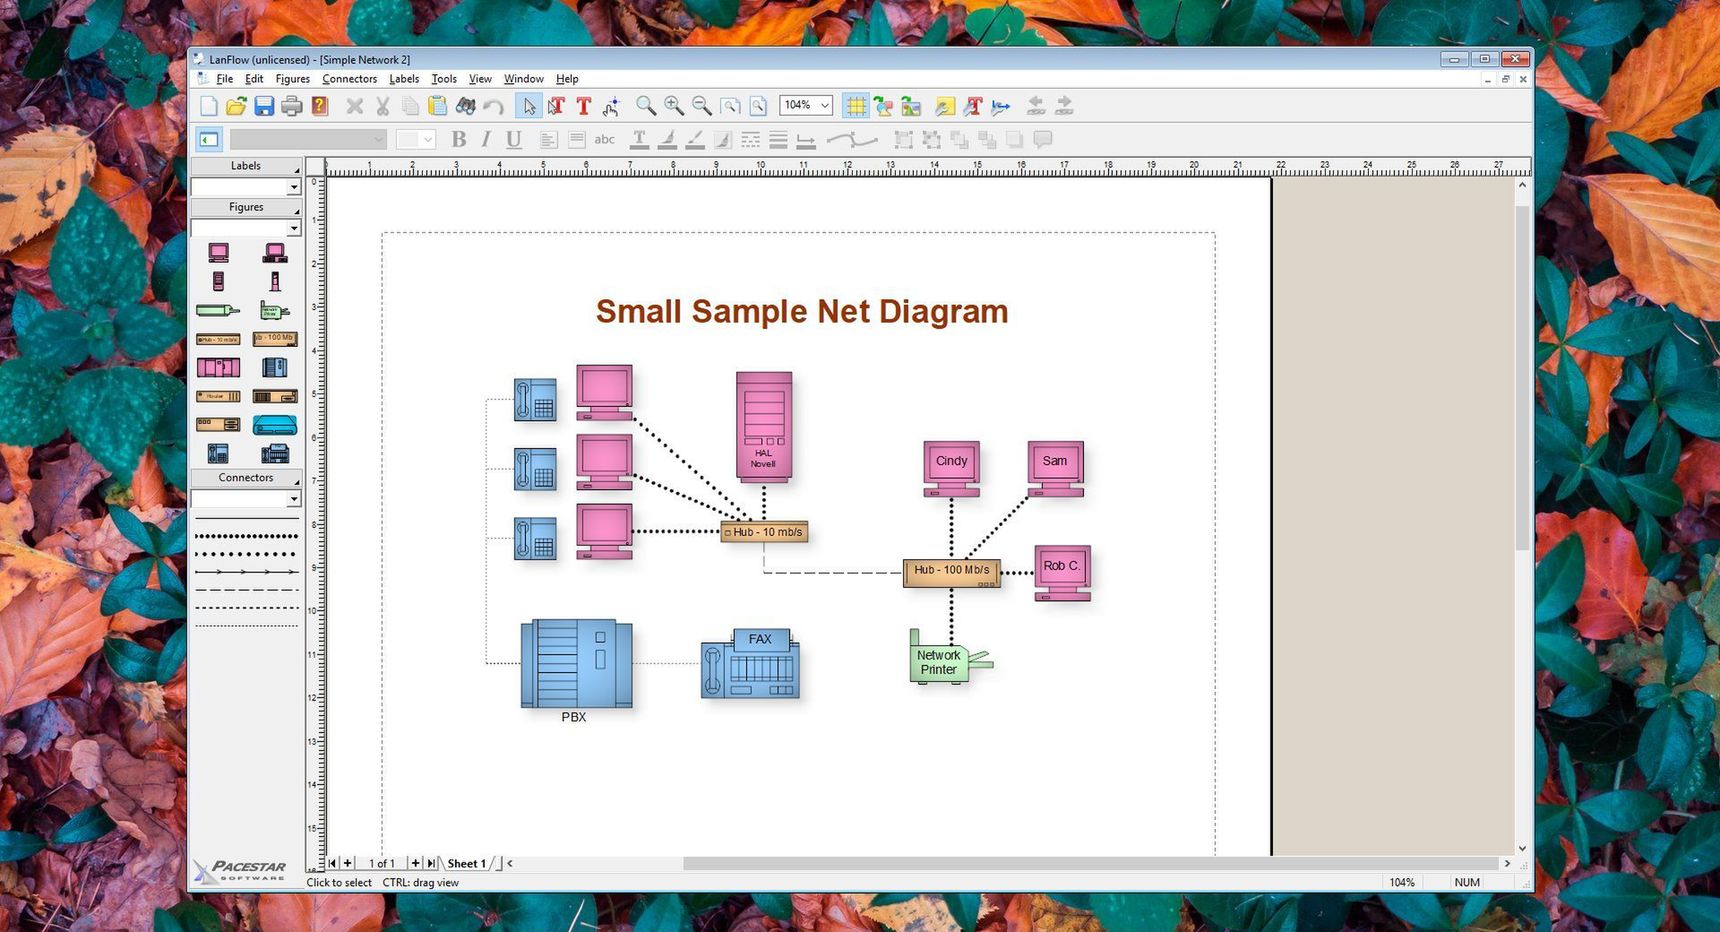Click the Zoom Out minus magnifier
1720x932 pixels.
[x=702, y=106]
